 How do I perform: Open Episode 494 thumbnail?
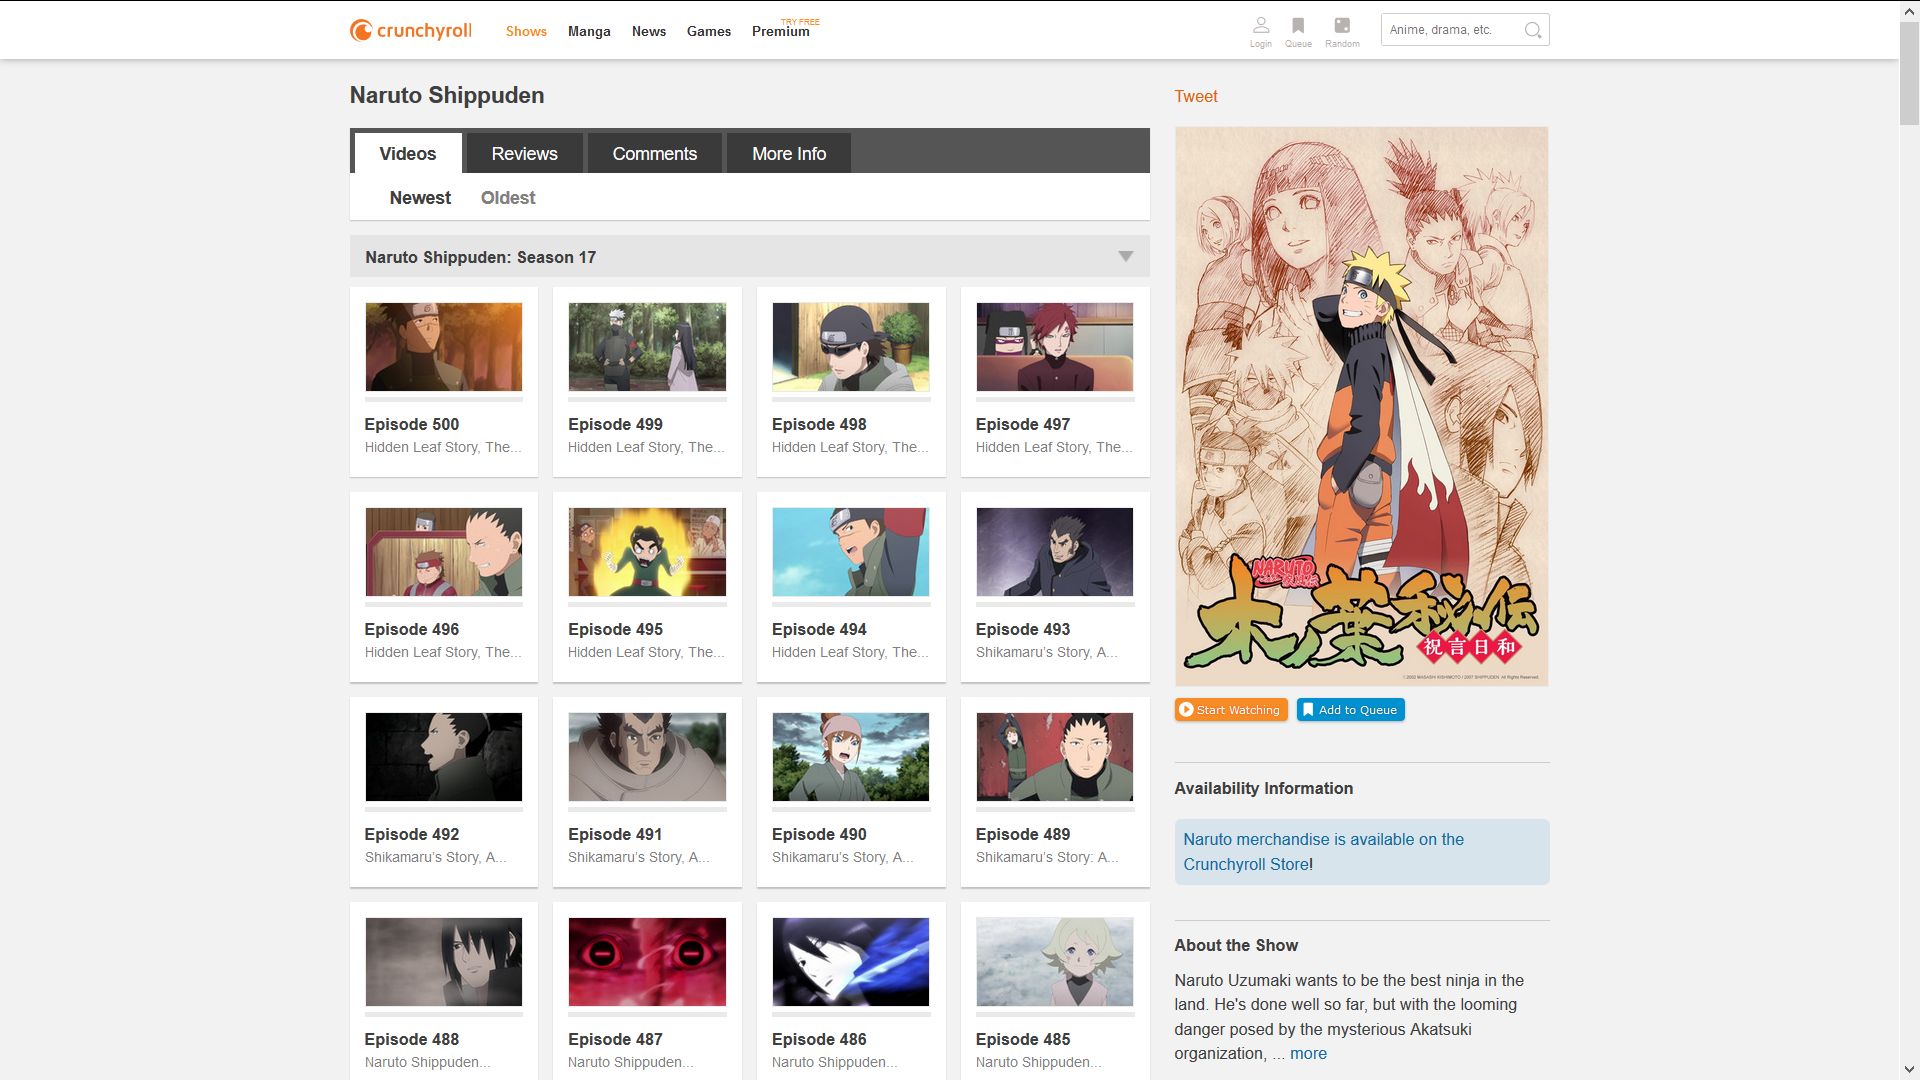851,552
